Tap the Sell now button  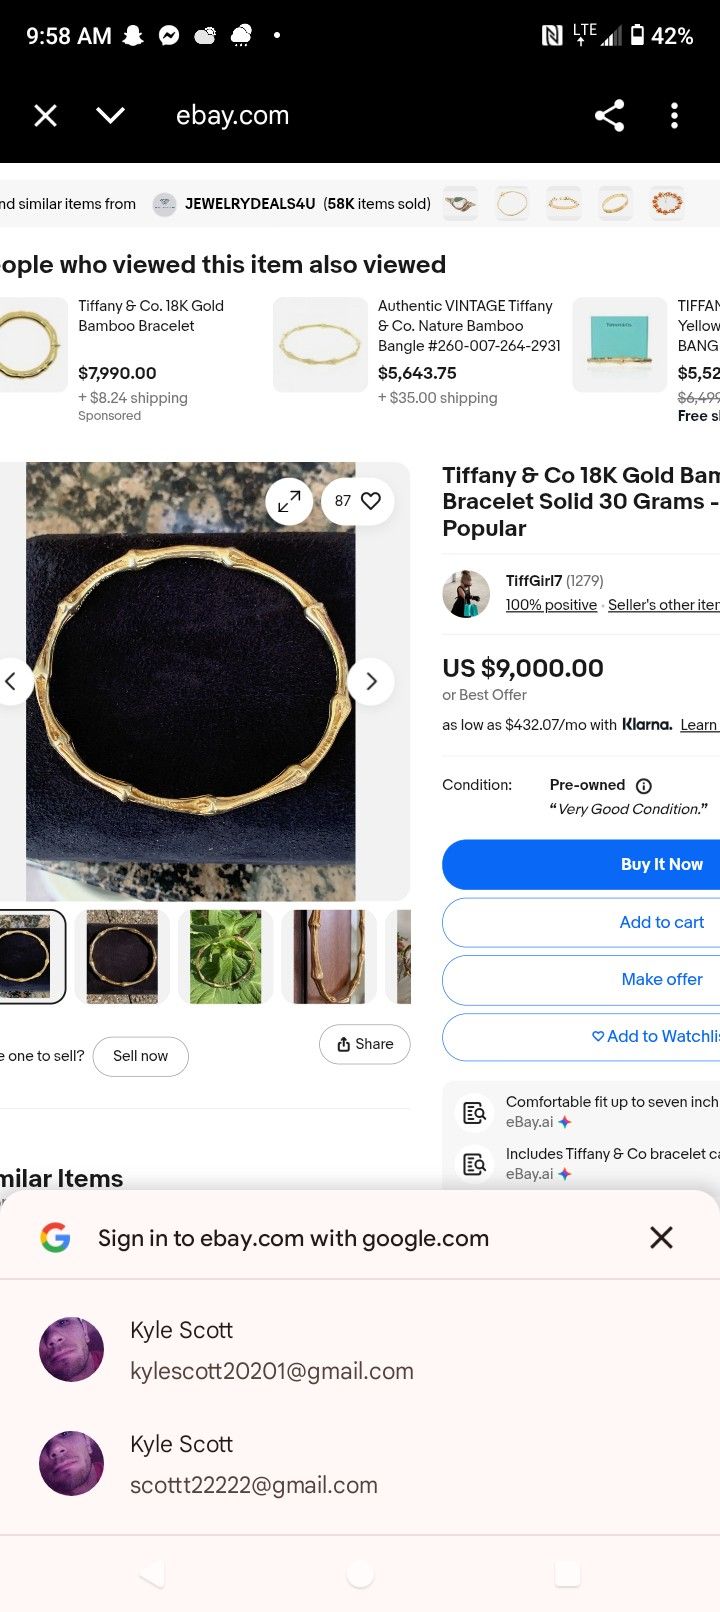point(140,1056)
